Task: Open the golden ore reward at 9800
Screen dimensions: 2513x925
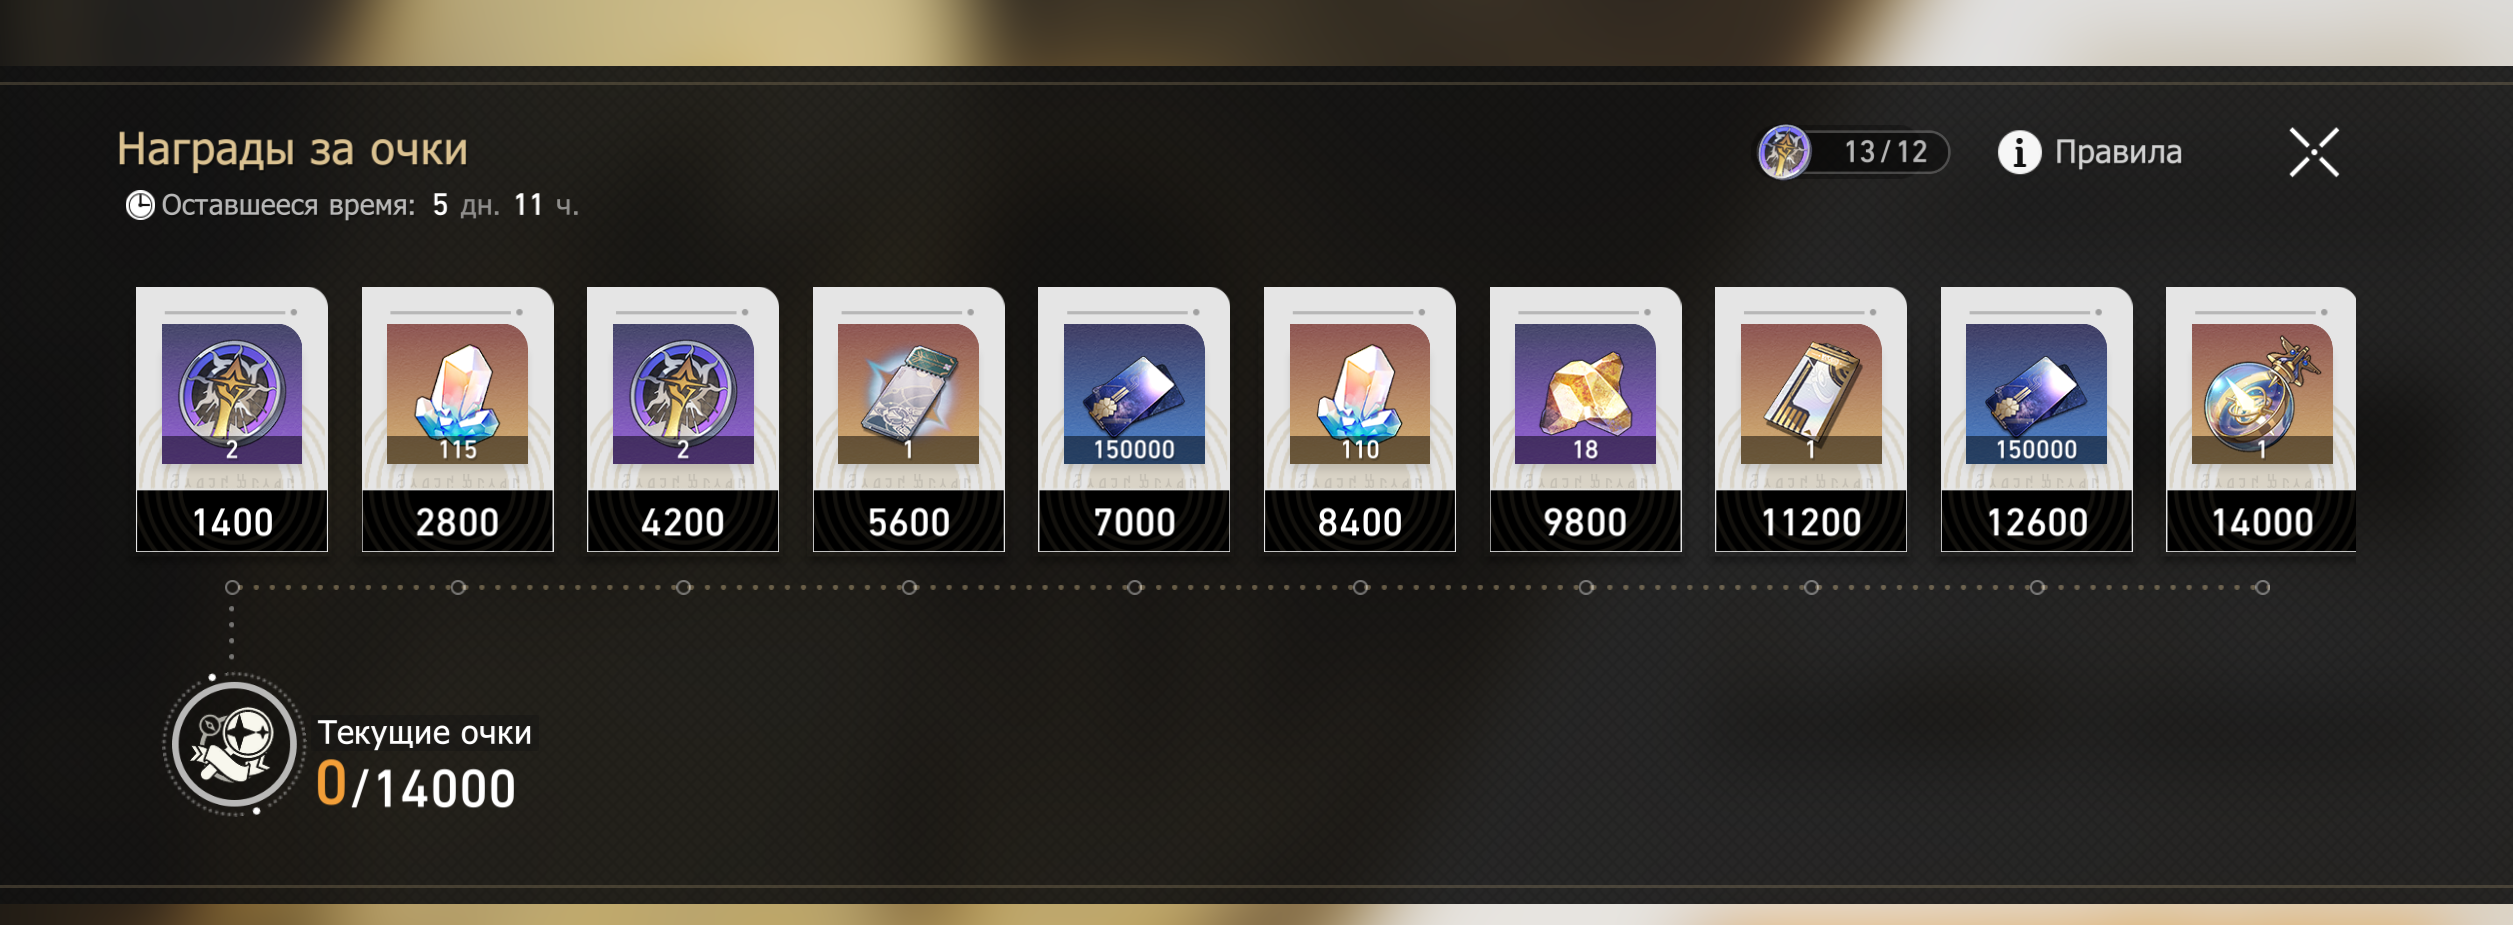Action: pos(1586,419)
